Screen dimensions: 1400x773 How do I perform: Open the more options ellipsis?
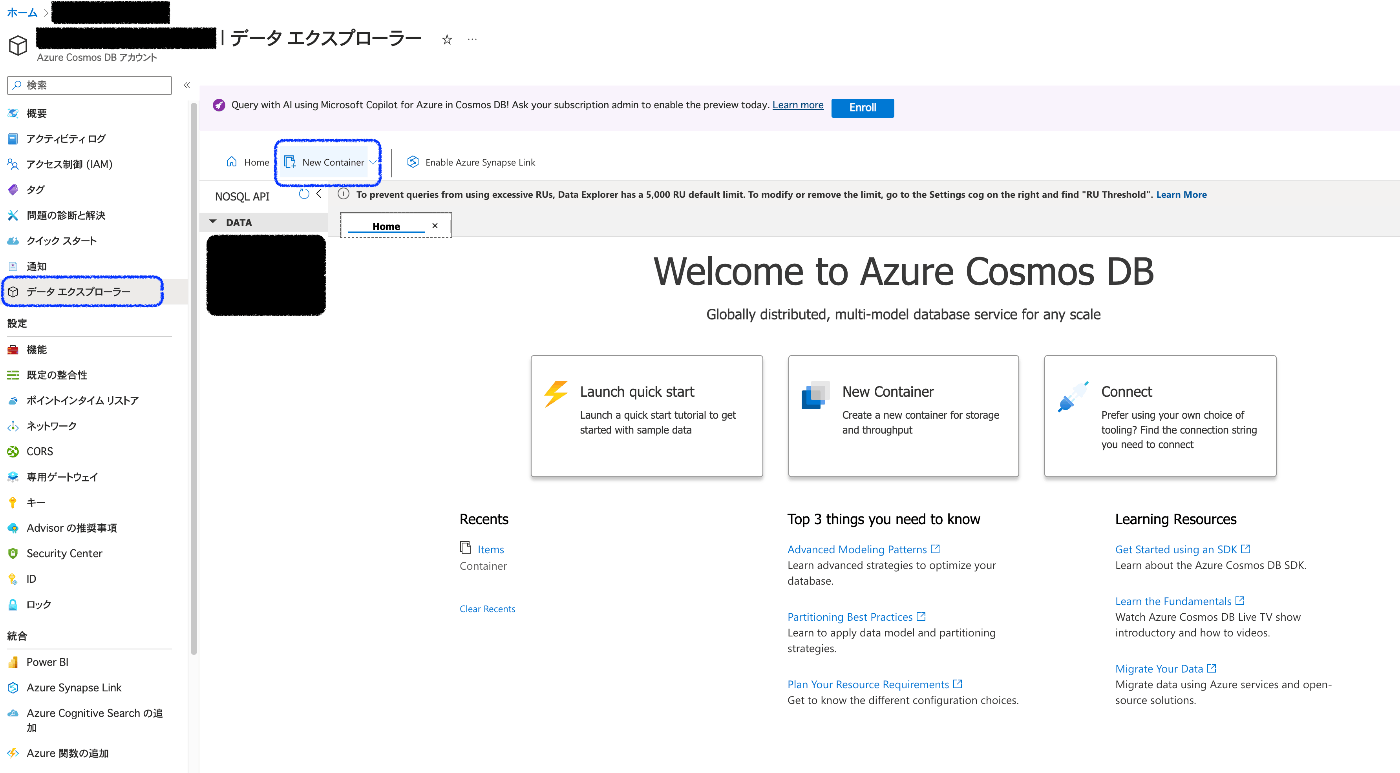click(x=472, y=39)
